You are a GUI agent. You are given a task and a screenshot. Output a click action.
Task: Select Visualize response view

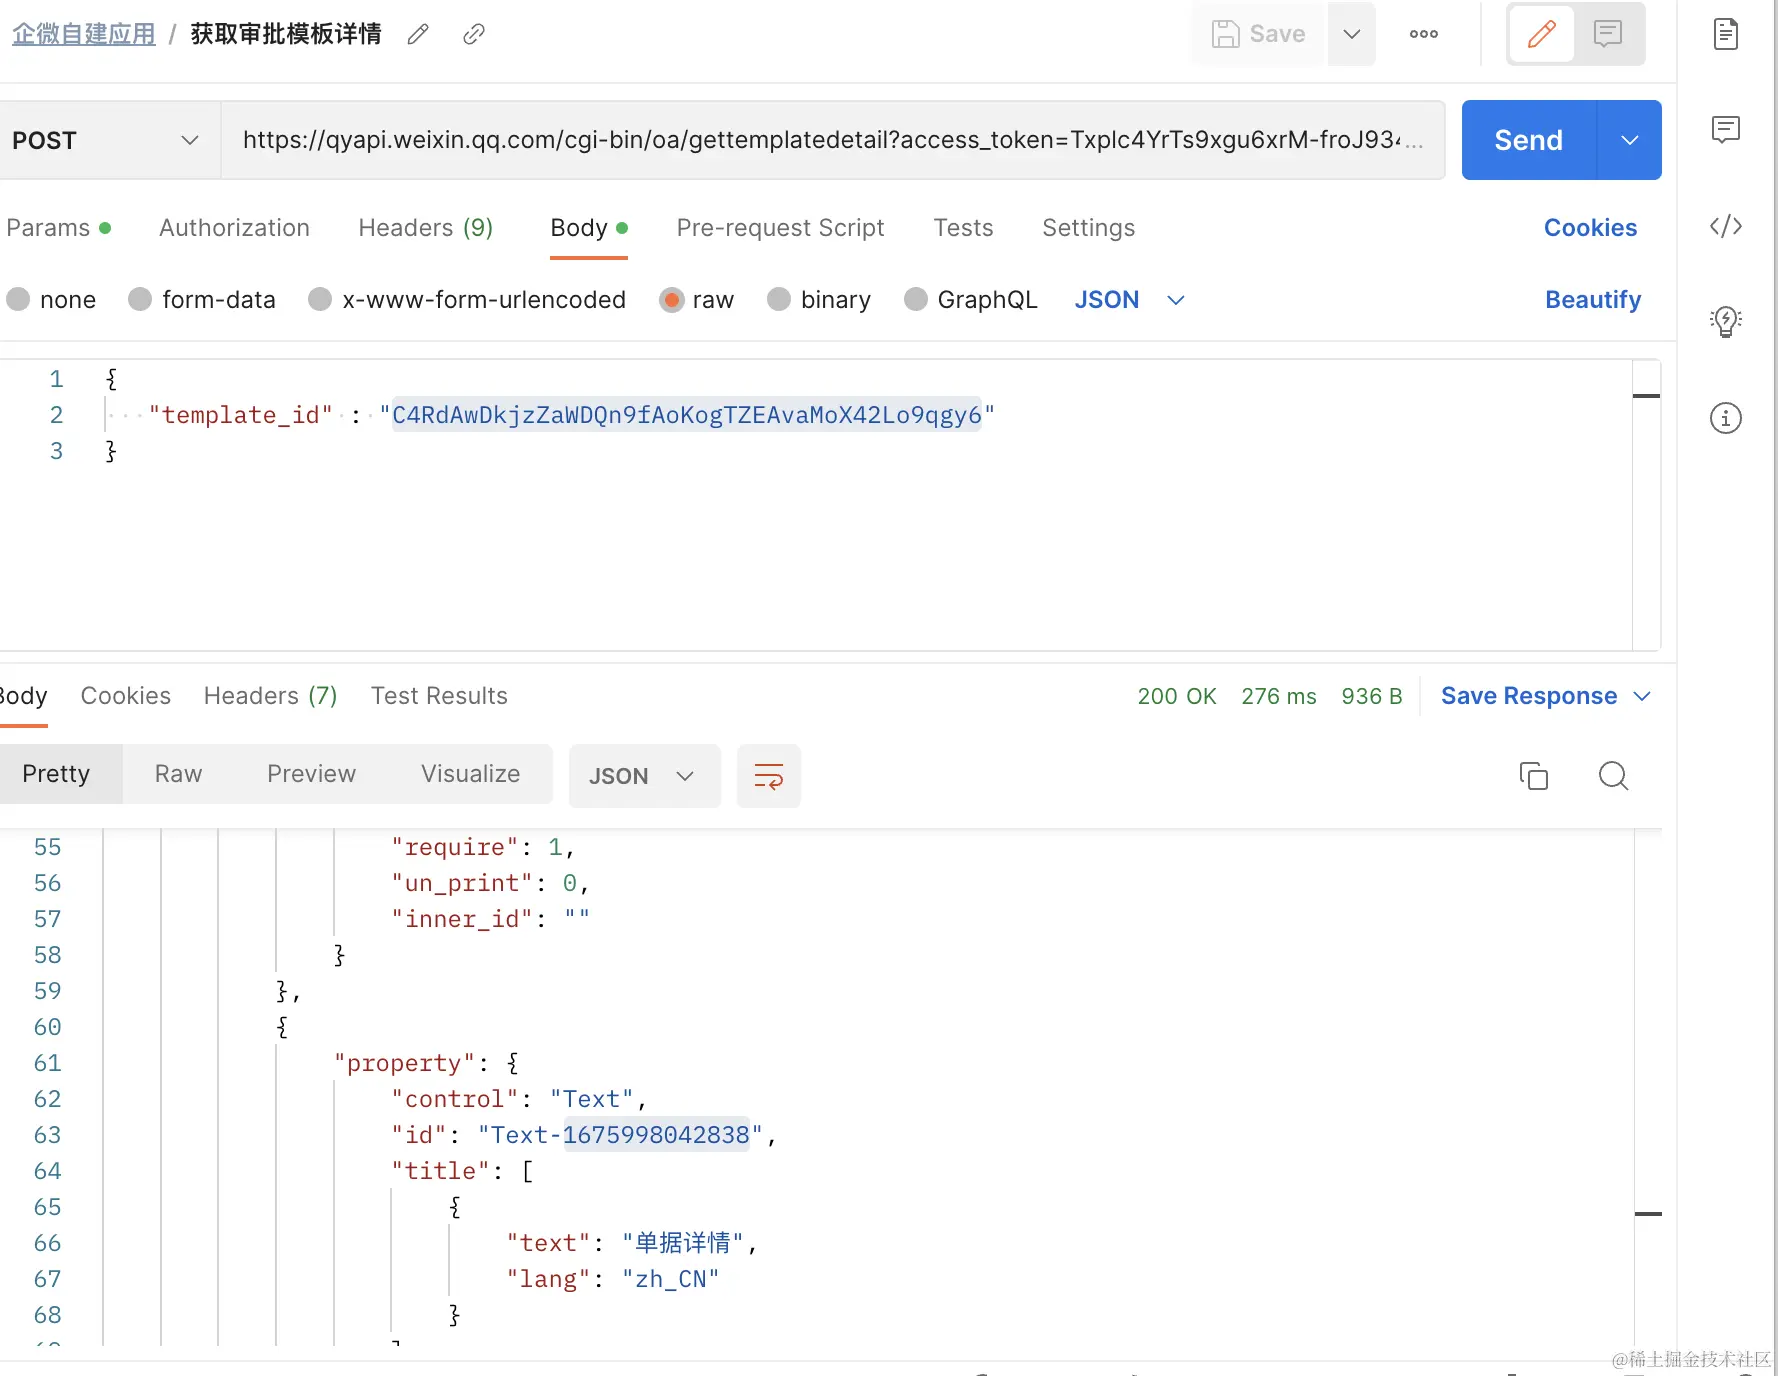click(x=470, y=774)
